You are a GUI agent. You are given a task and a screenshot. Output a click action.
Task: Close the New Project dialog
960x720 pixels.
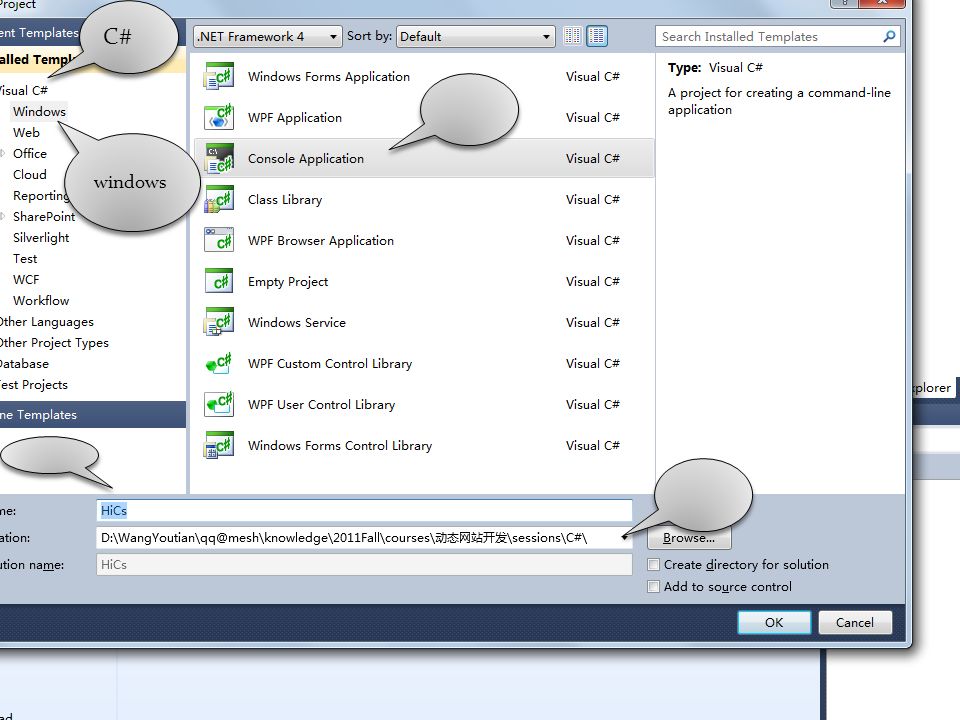882,2
